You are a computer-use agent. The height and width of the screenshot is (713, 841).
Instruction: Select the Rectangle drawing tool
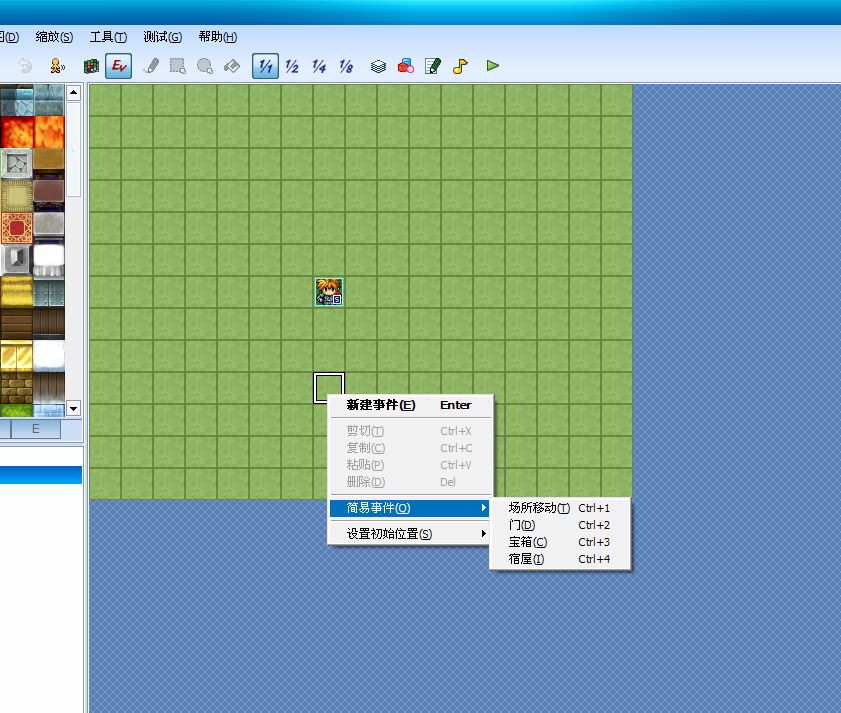(x=178, y=66)
